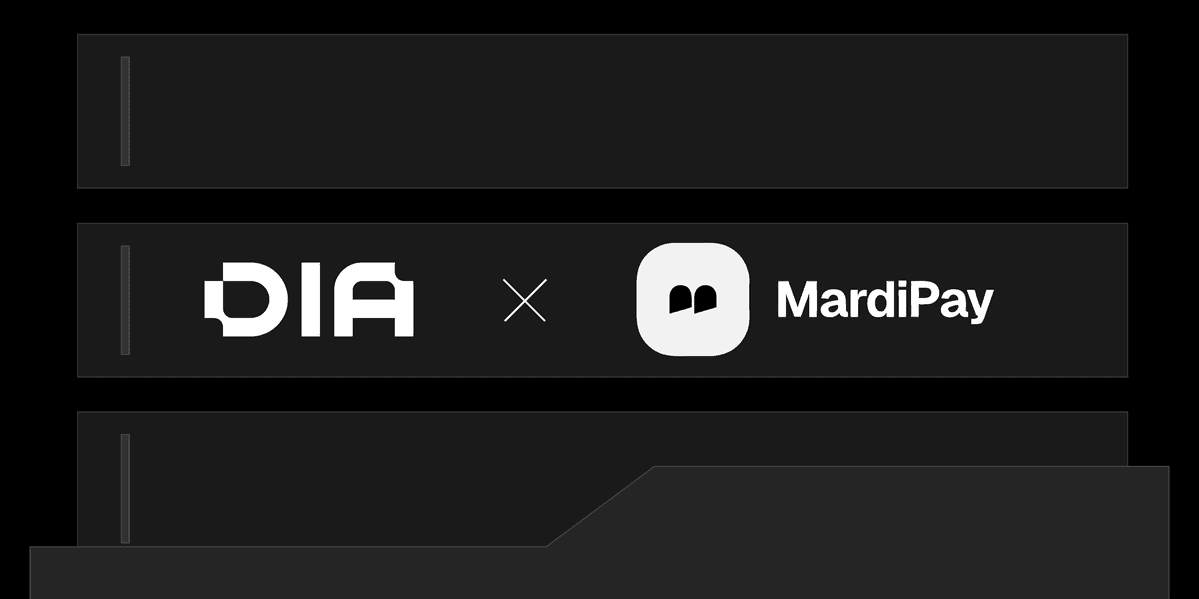
Task: Select the letter A in DIA logo
Action: click(x=374, y=299)
